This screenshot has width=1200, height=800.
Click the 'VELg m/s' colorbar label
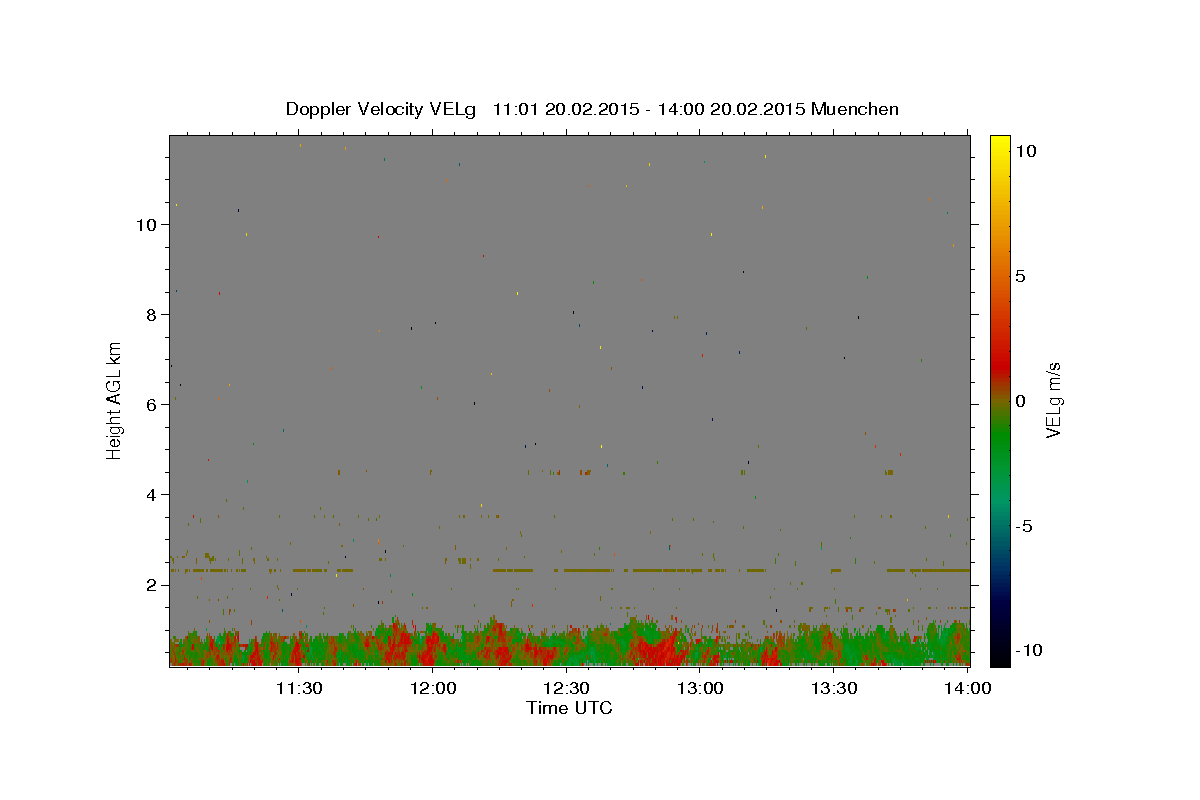coord(1052,400)
